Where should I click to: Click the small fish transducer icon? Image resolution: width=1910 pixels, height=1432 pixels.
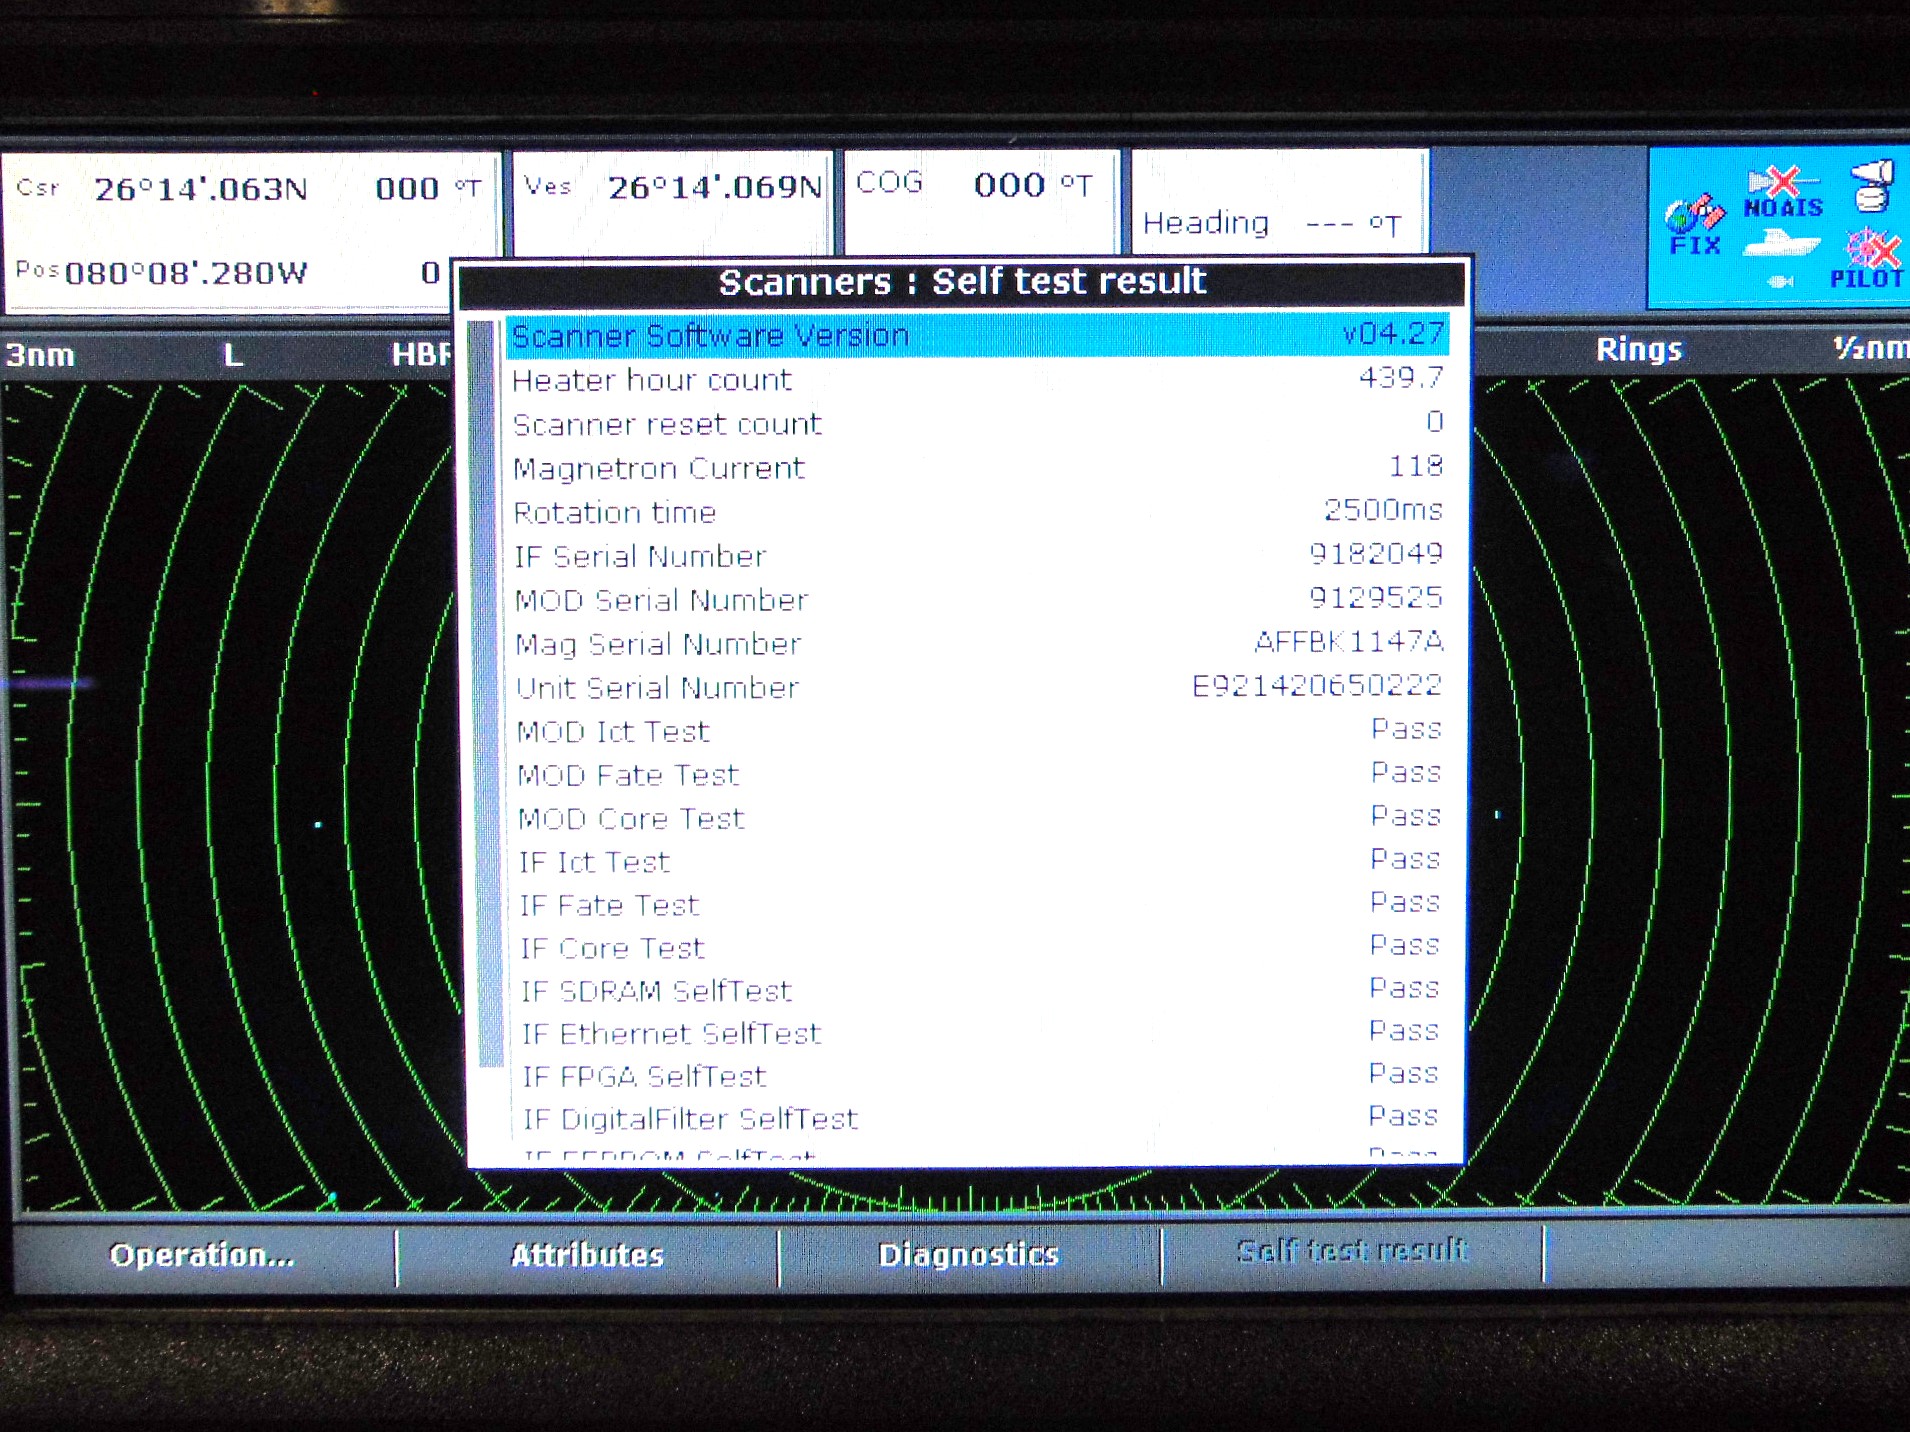[1780, 281]
